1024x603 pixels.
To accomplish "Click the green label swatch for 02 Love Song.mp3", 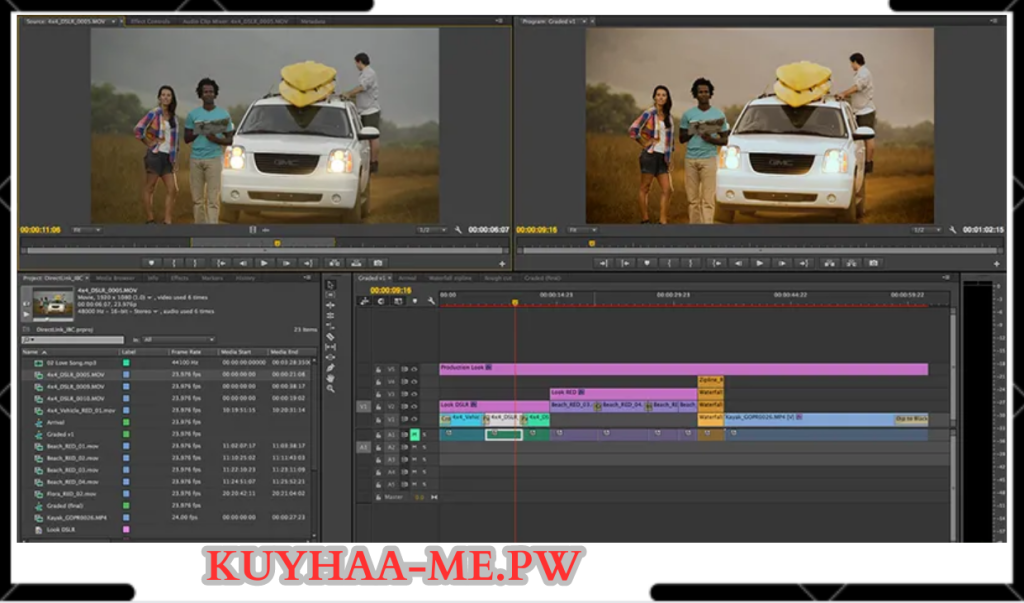I will [x=126, y=363].
